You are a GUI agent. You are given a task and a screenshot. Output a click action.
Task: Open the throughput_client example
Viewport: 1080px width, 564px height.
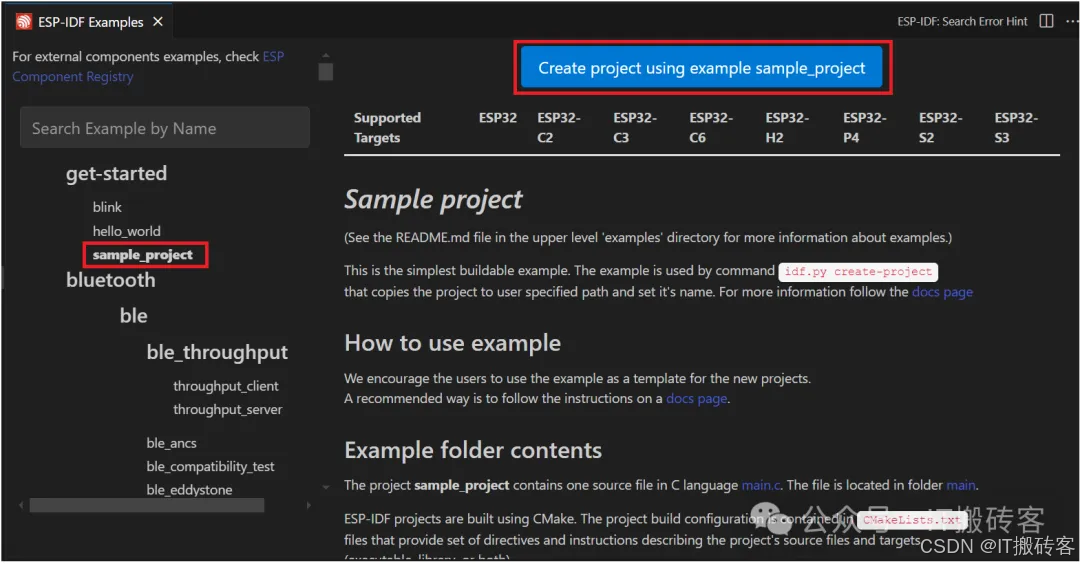[x=226, y=386]
